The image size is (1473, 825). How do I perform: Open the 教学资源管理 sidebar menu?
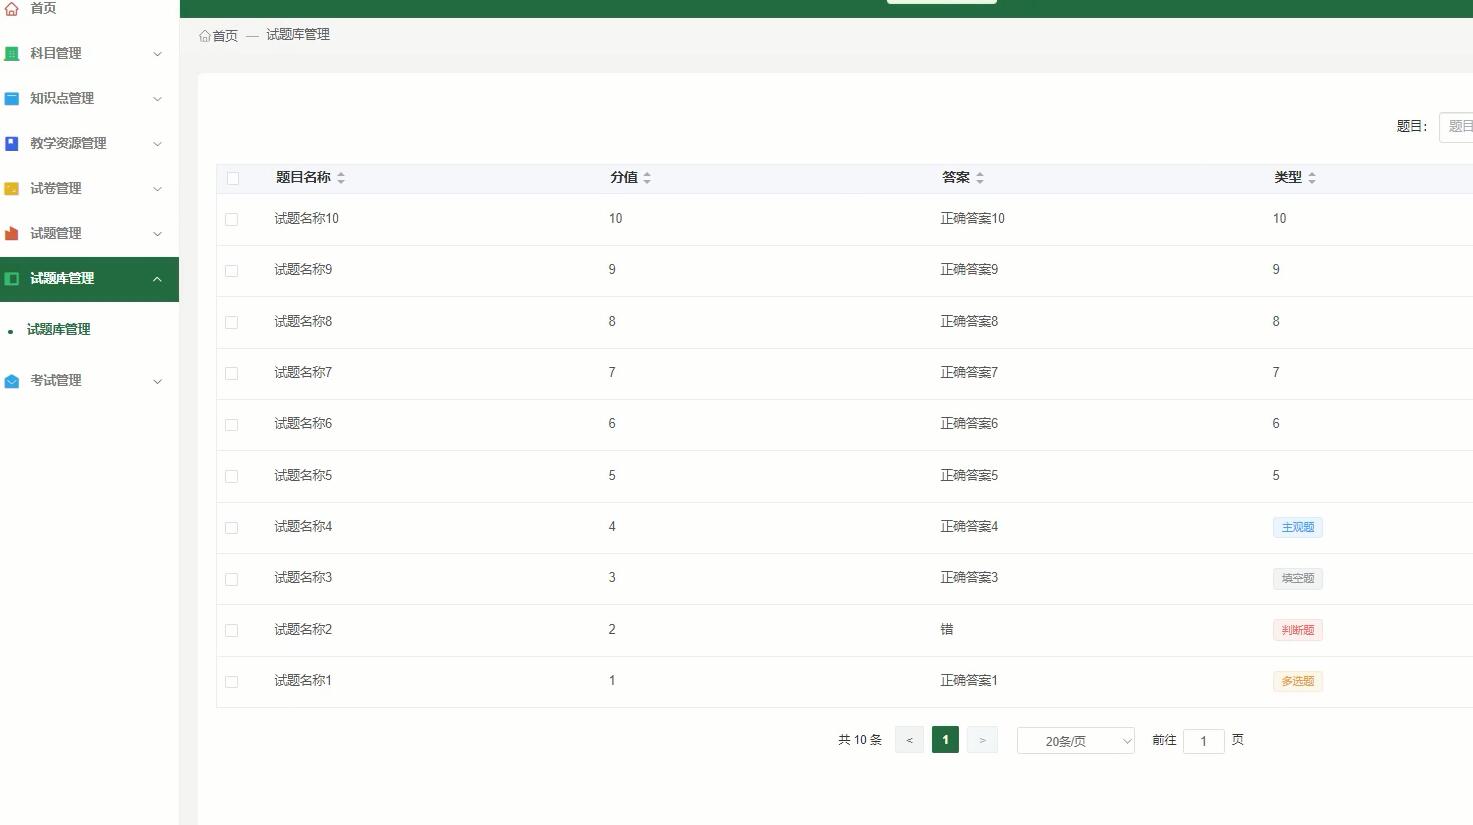89,144
